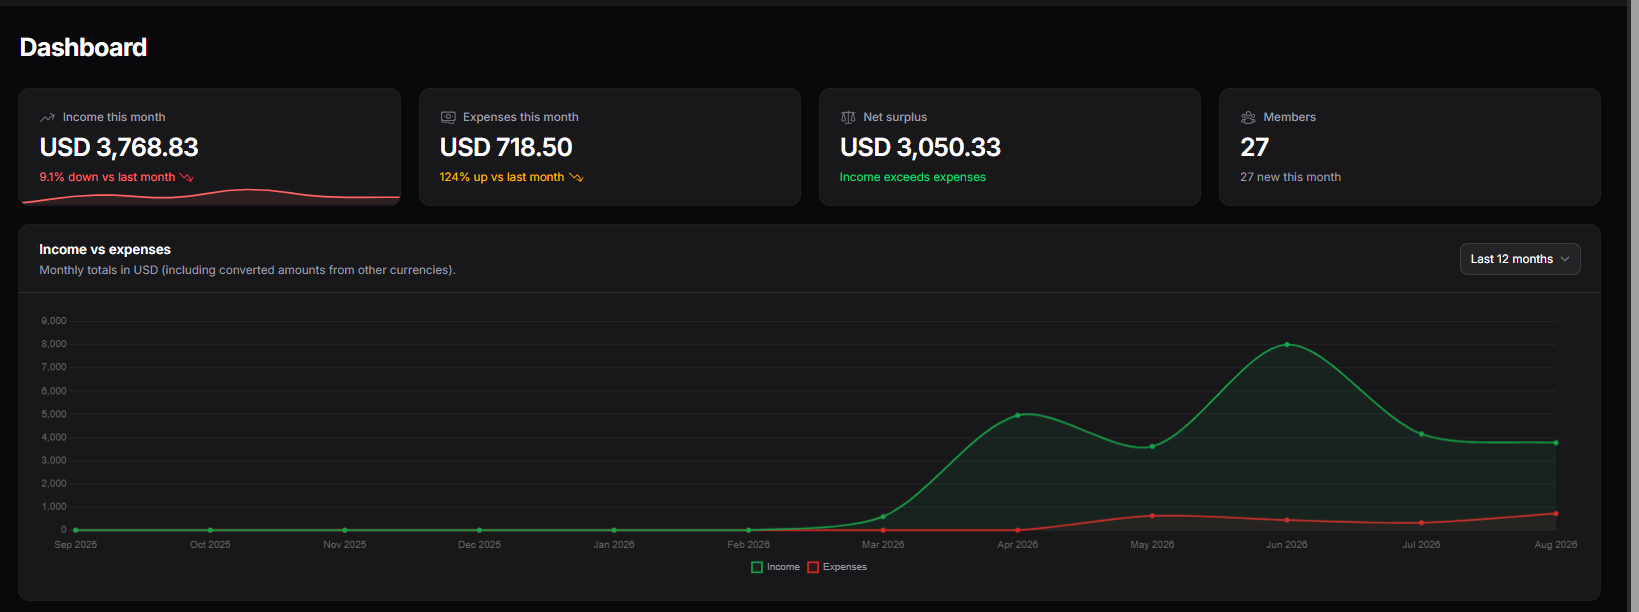Click the people icon beside Members
Screen dimensions: 1639x612
pos(1248,117)
